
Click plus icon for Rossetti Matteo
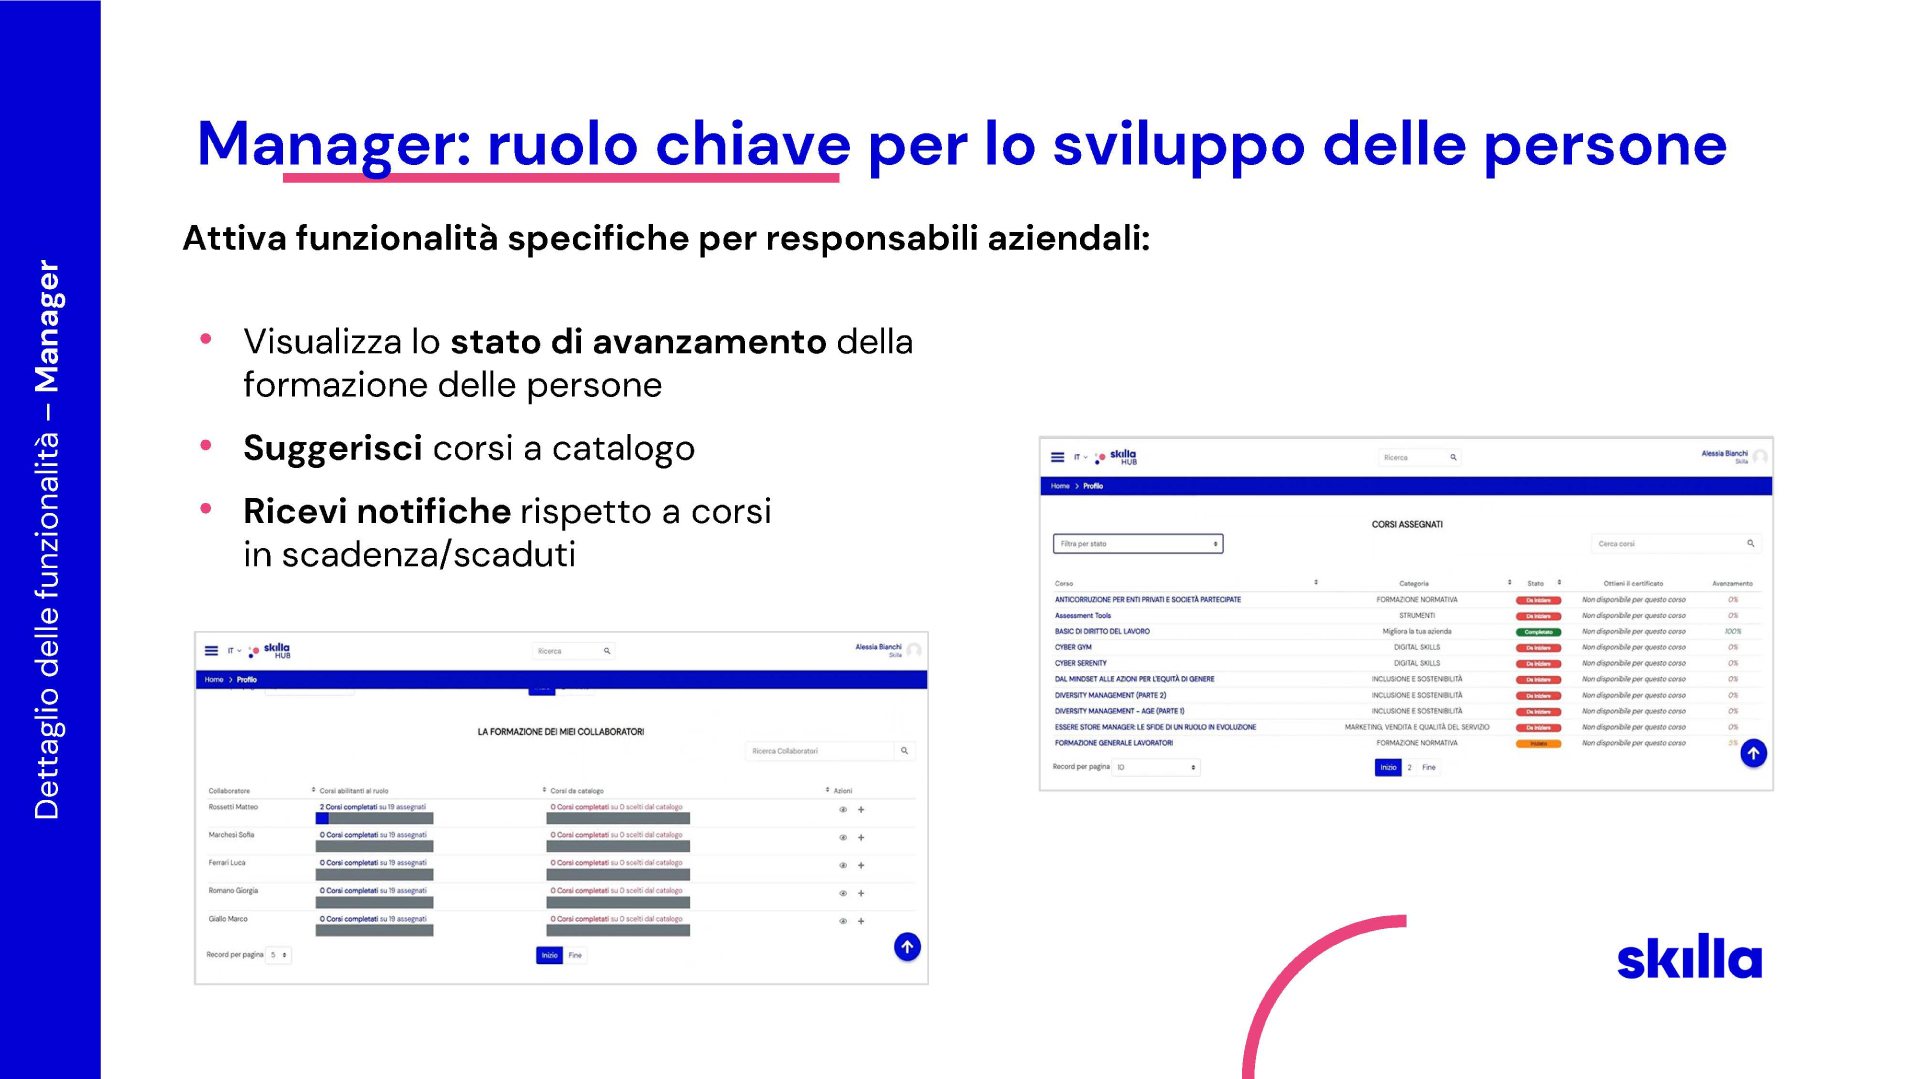[861, 810]
